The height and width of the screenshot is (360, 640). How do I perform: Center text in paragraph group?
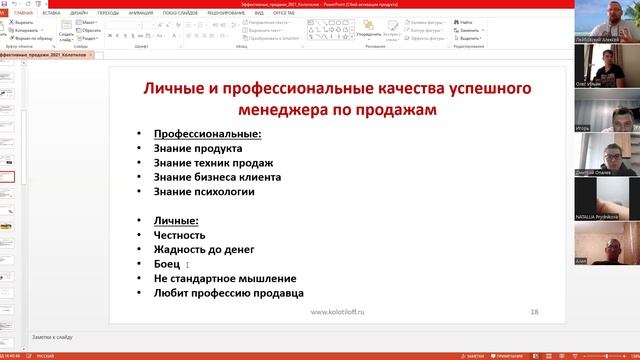pyautogui.click(x=196, y=36)
